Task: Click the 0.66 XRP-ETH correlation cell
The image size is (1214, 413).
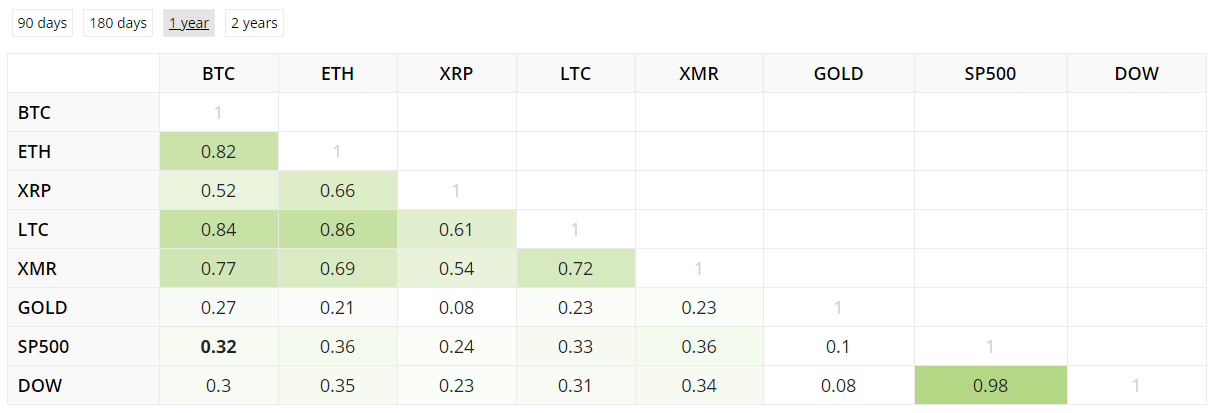Action: tap(337, 190)
